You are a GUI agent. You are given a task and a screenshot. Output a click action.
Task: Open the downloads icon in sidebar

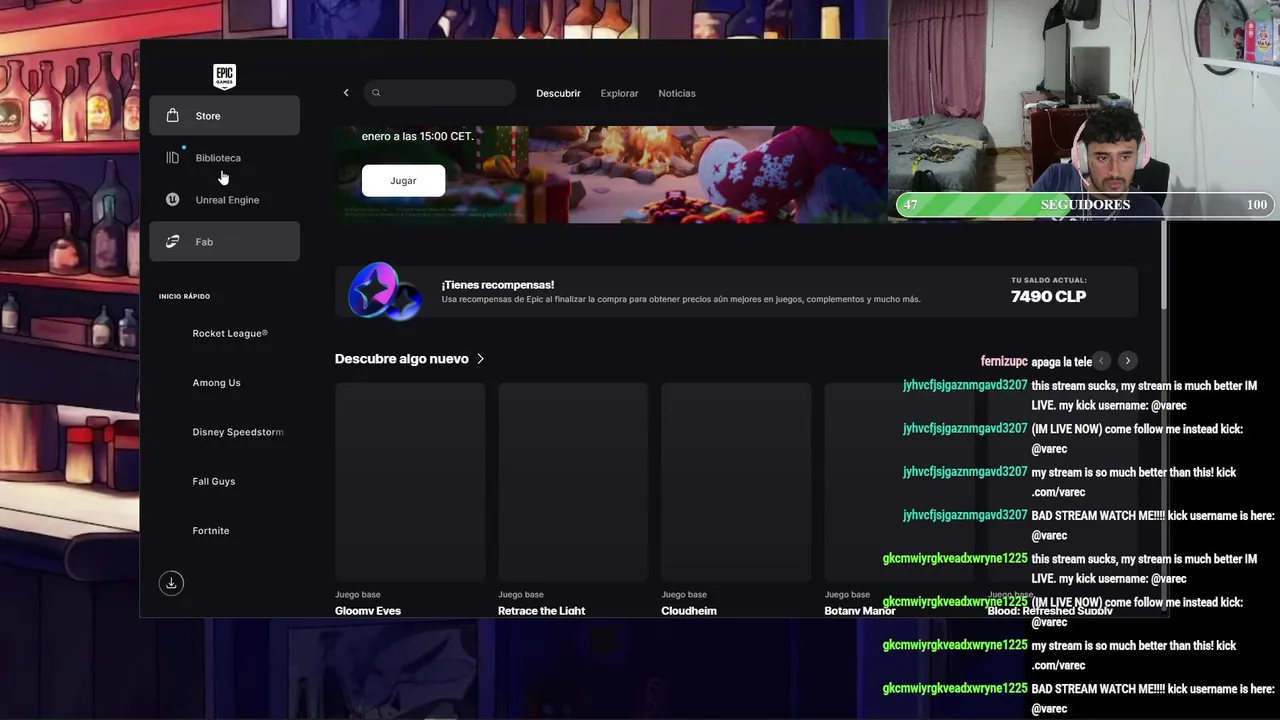(x=171, y=583)
